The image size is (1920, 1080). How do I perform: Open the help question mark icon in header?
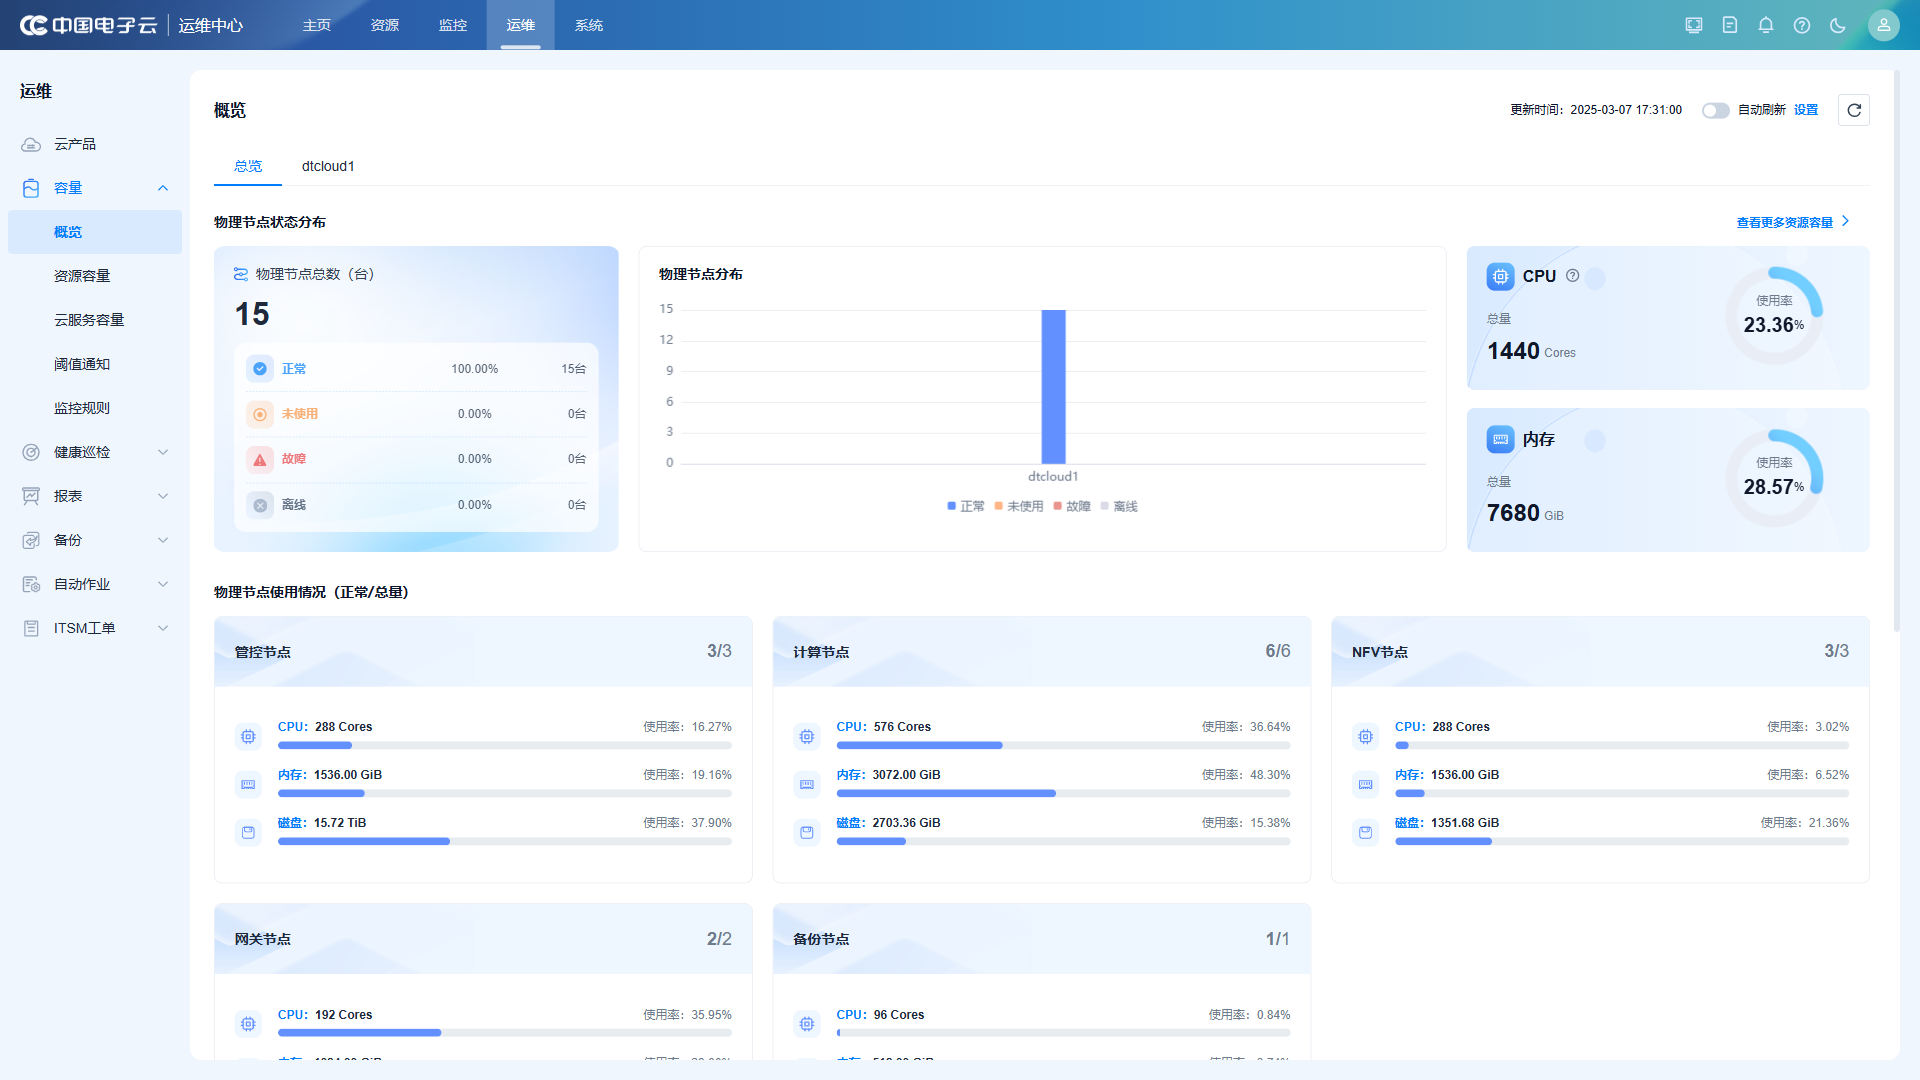point(1802,25)
